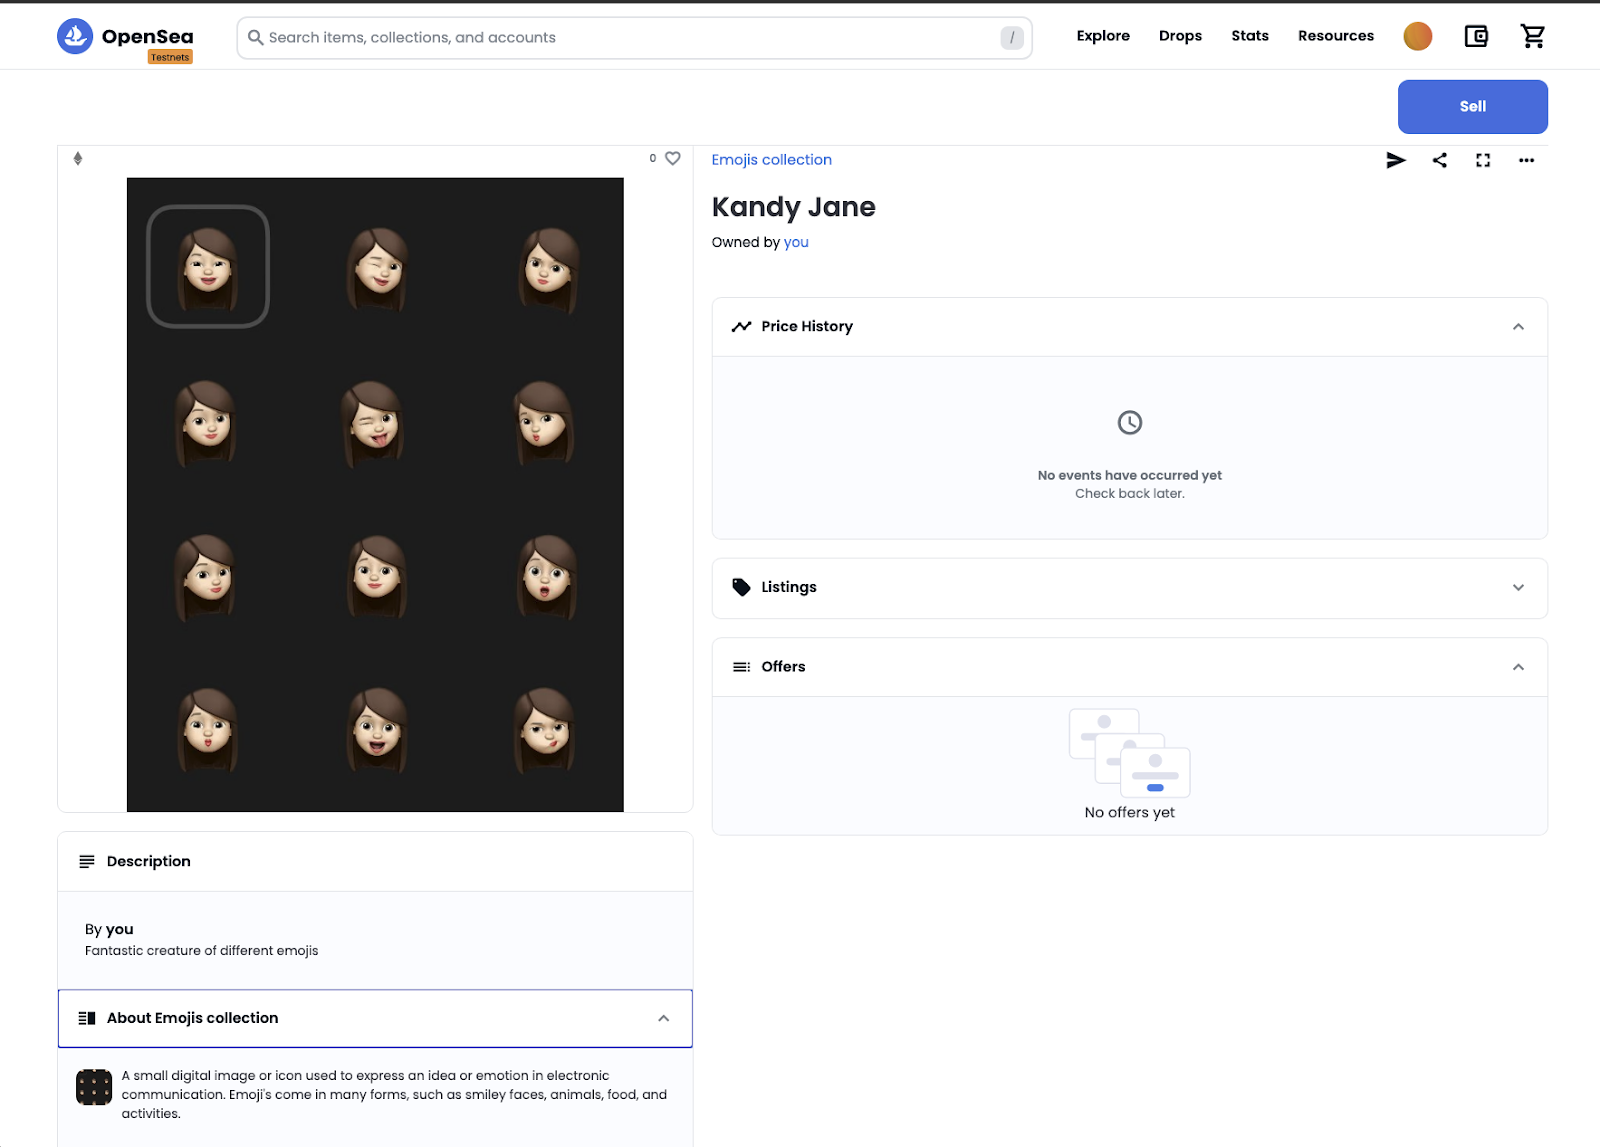Focus the search items input field
Viewport: 1600px width, 1147px height.
point(630,38)
